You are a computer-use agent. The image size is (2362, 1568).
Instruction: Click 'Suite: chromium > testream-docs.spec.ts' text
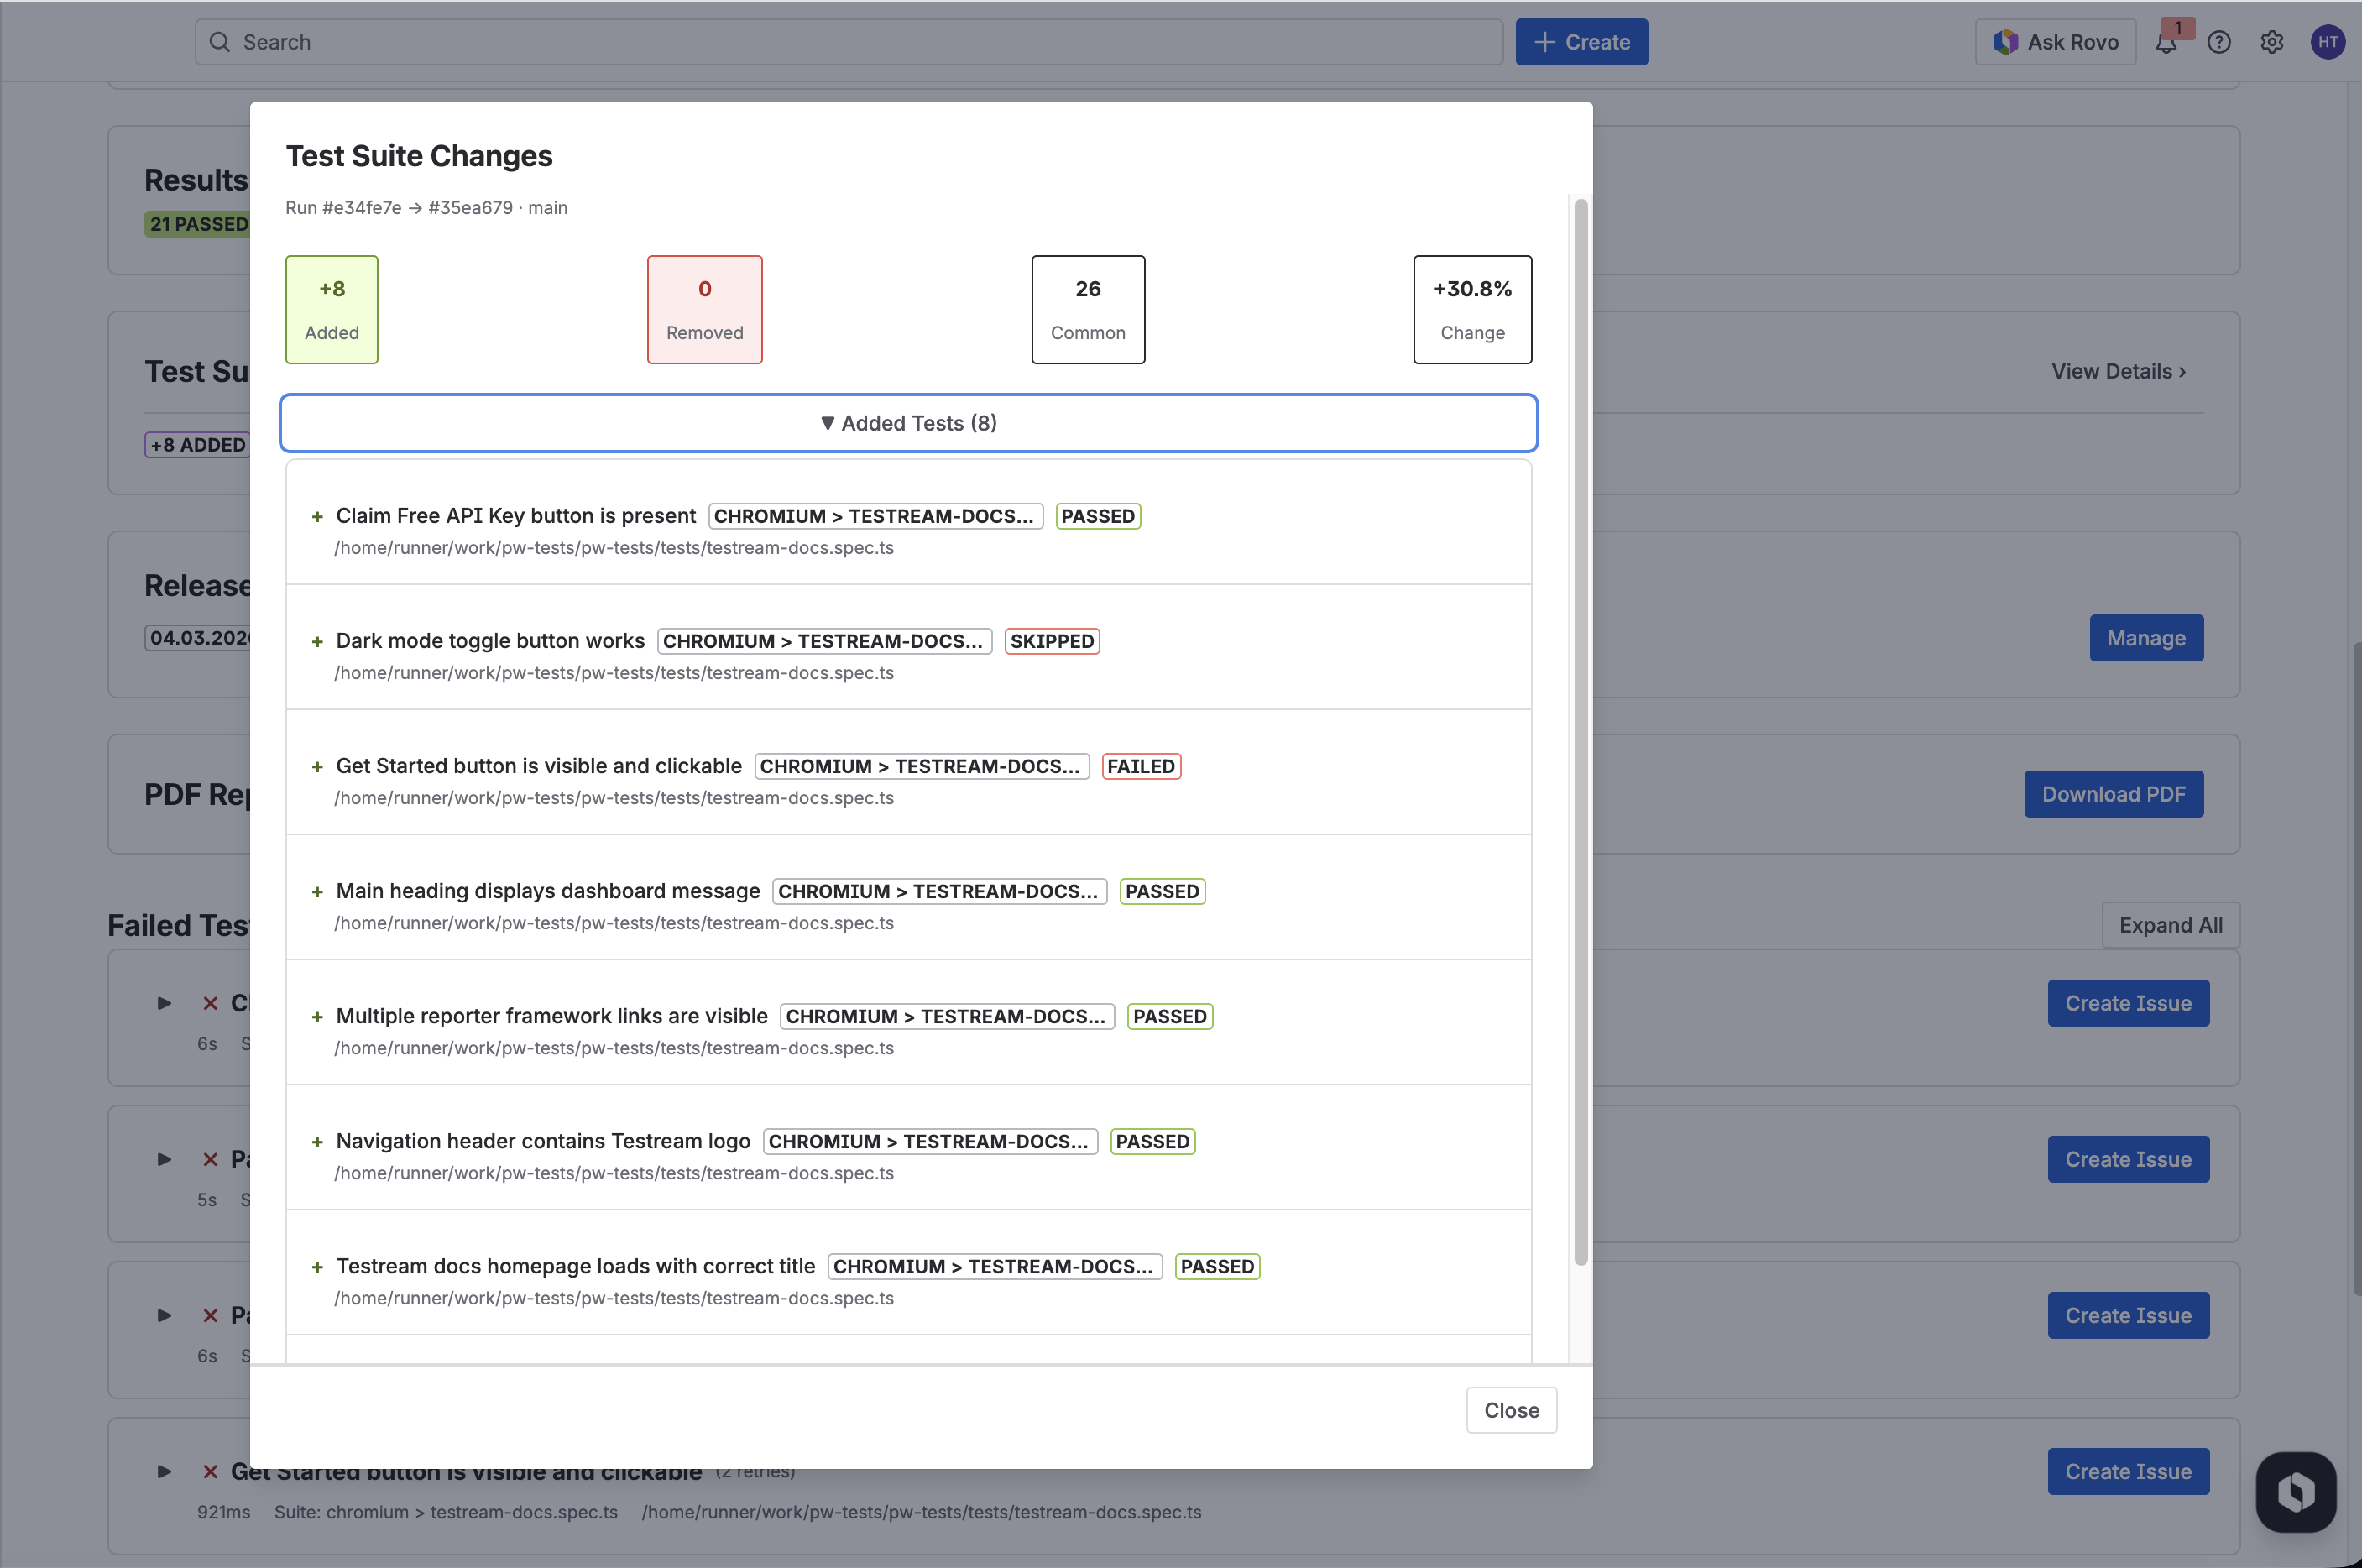click(x=446, y=1512)
